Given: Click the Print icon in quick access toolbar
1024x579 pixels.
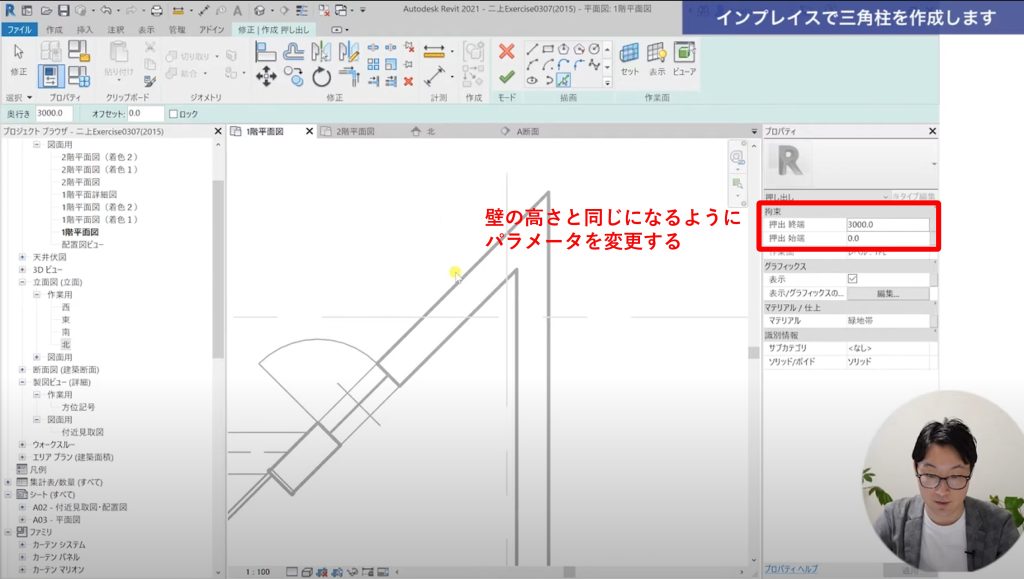Looking at the screenshot, I should (x=155, y=11).
